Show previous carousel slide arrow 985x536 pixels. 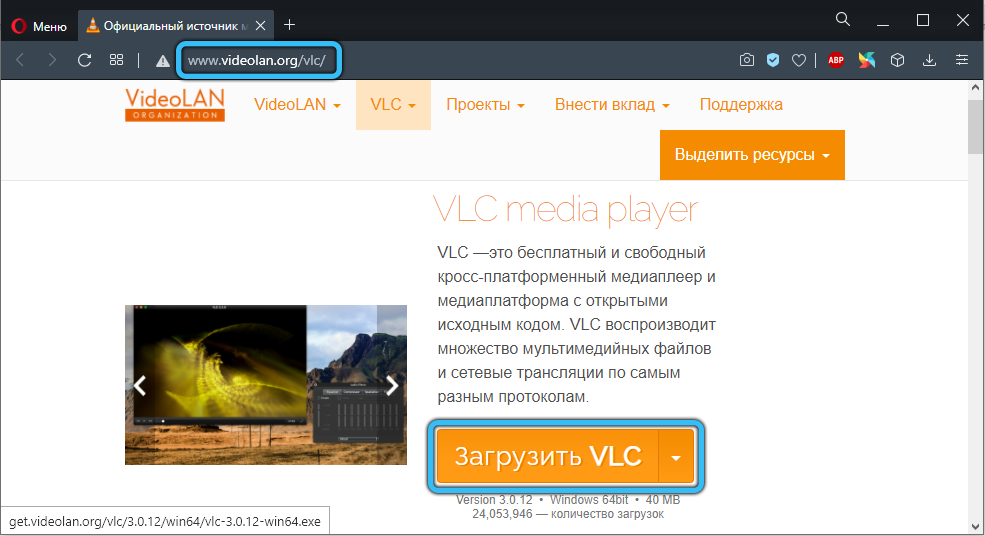140,385
